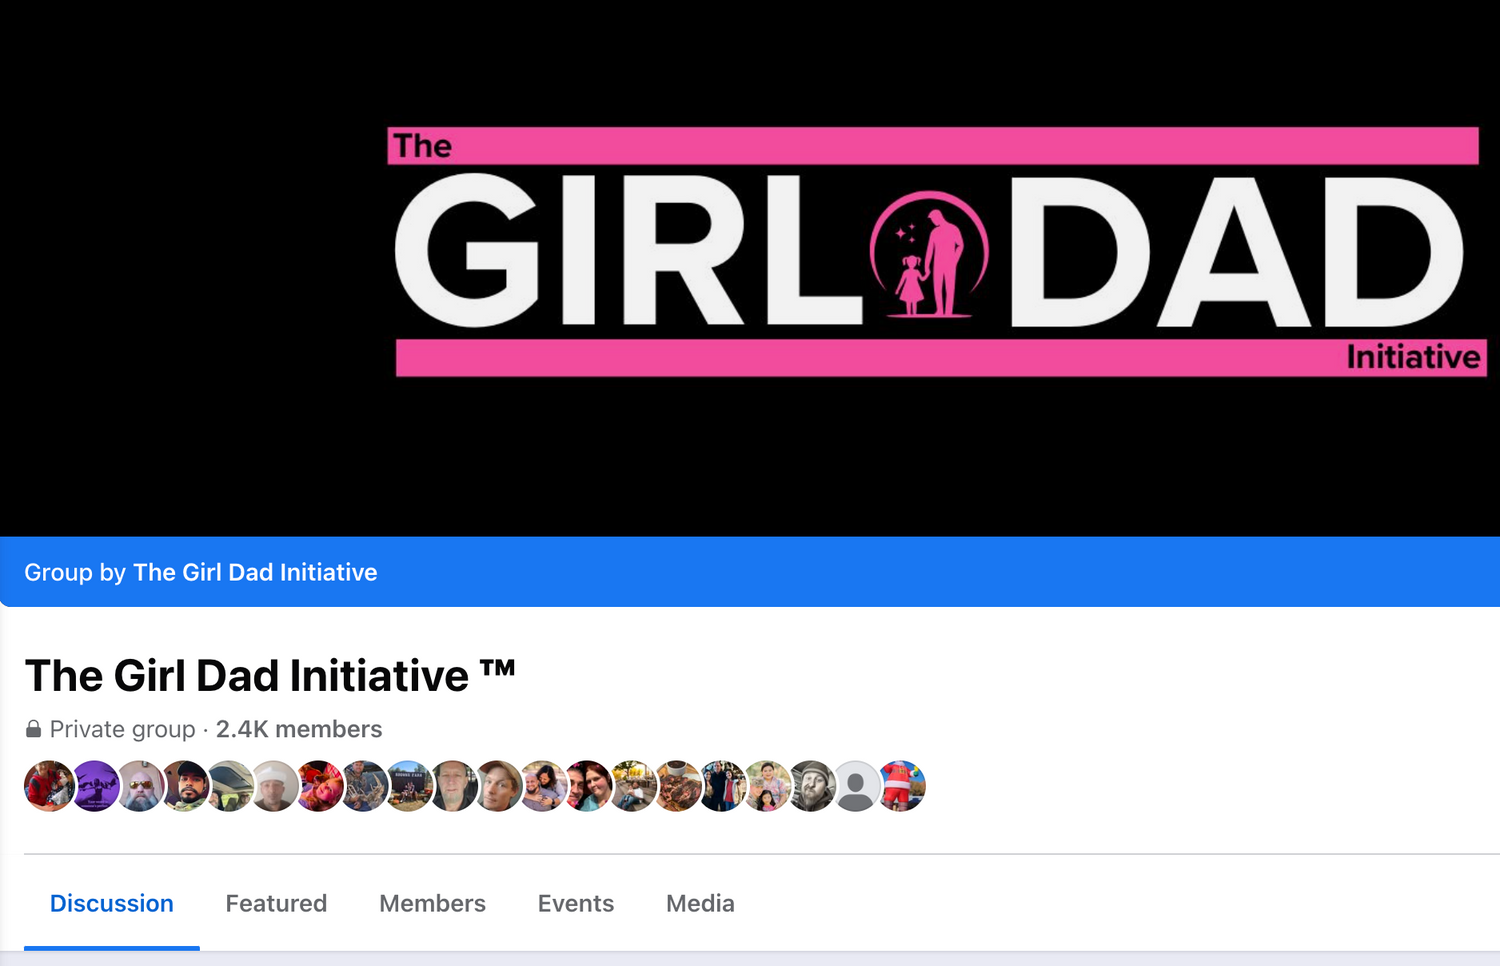Viewport: 1500px width, 966px height.
Task: Switch to the Featured tab
Action: 276,904
